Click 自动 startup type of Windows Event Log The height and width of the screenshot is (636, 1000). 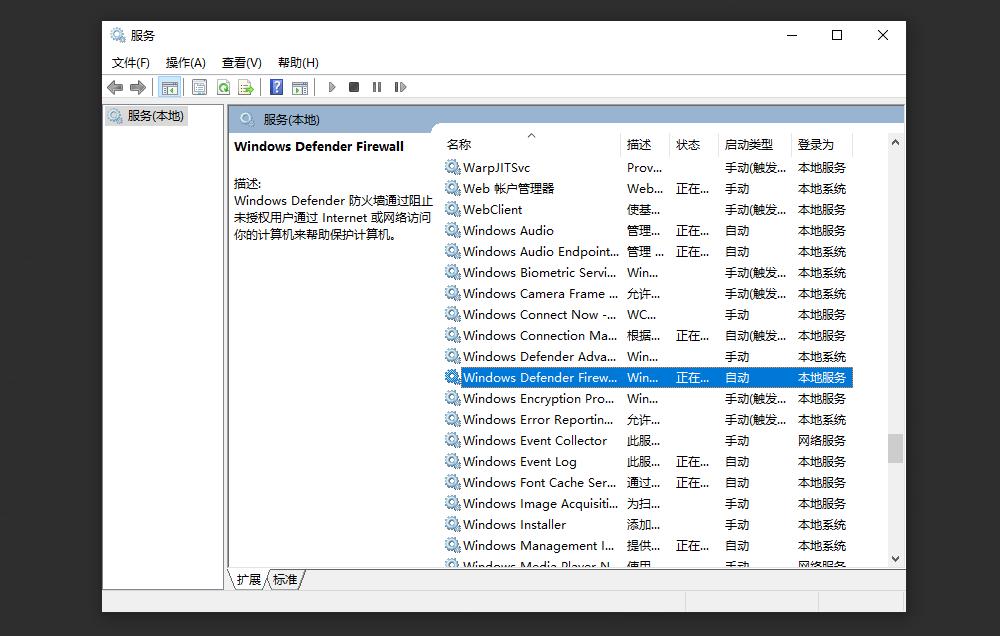click(737, 462)
